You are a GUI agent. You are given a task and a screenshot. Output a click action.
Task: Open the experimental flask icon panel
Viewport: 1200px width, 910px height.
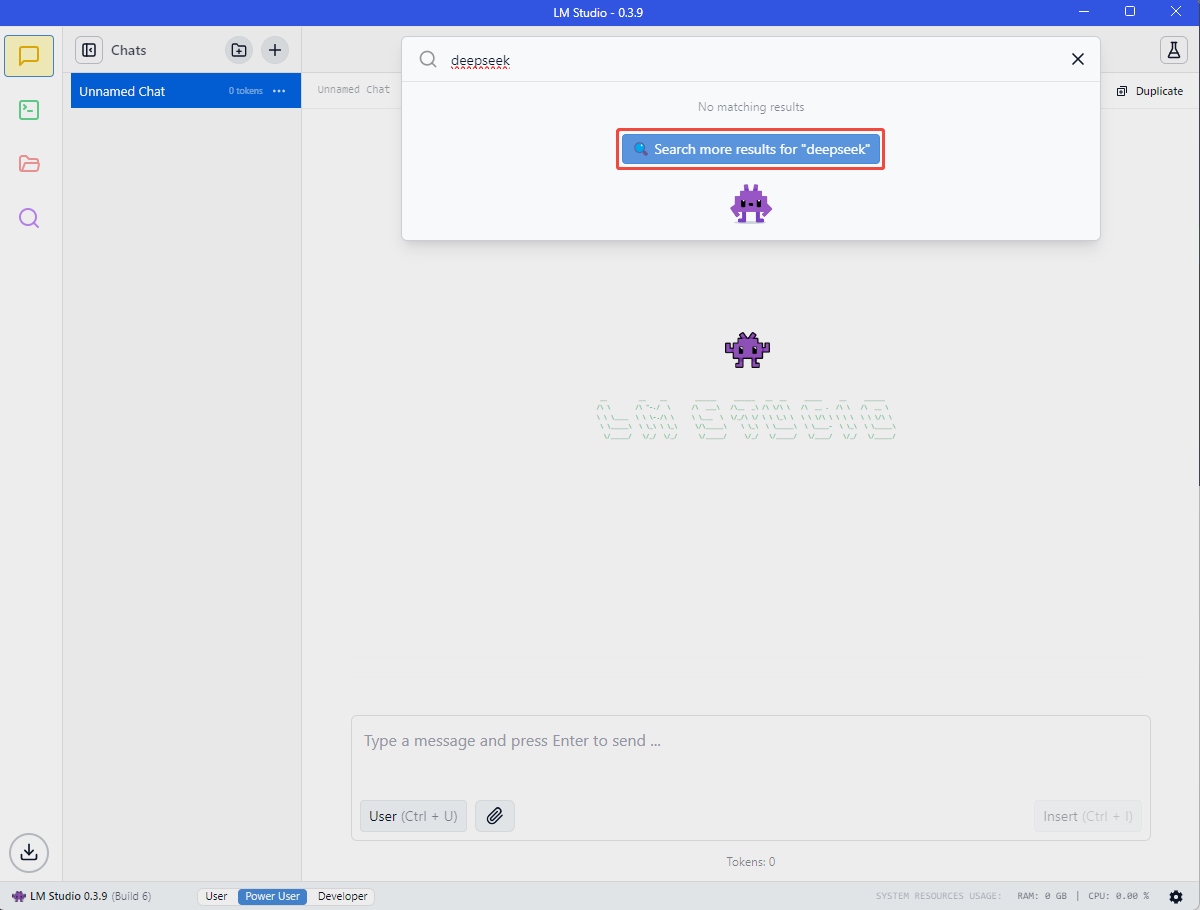pos(1173,50)
